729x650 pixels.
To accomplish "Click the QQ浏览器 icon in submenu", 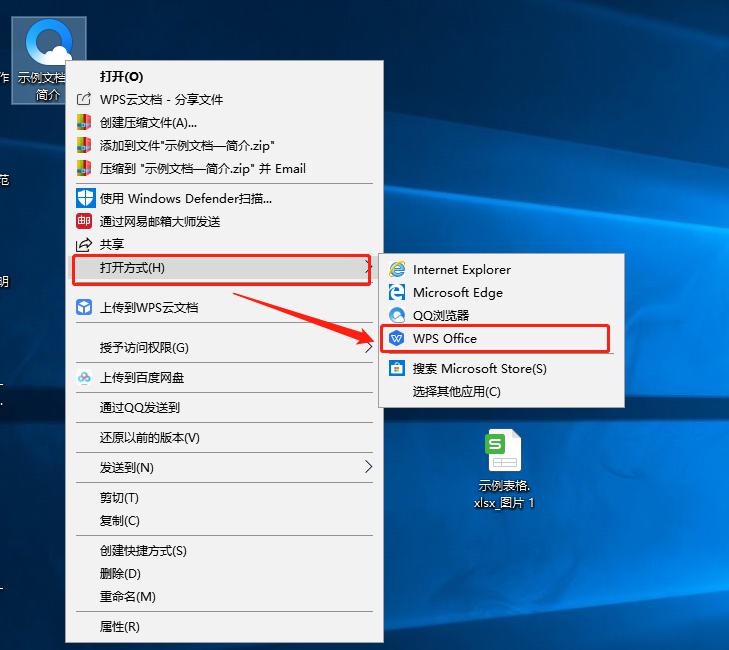I will tap(397, 315).
